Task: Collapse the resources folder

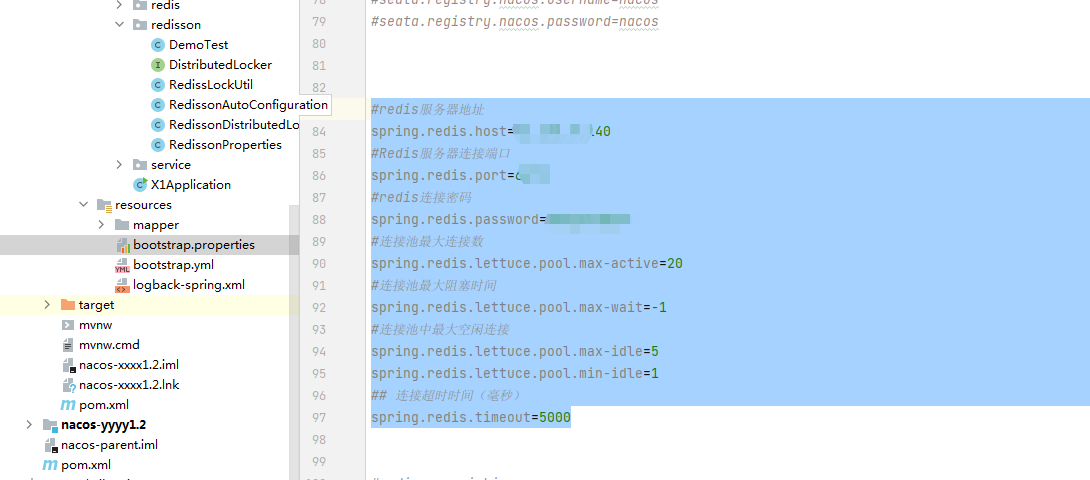Action: pyautogui.click(x=83, y=205)
